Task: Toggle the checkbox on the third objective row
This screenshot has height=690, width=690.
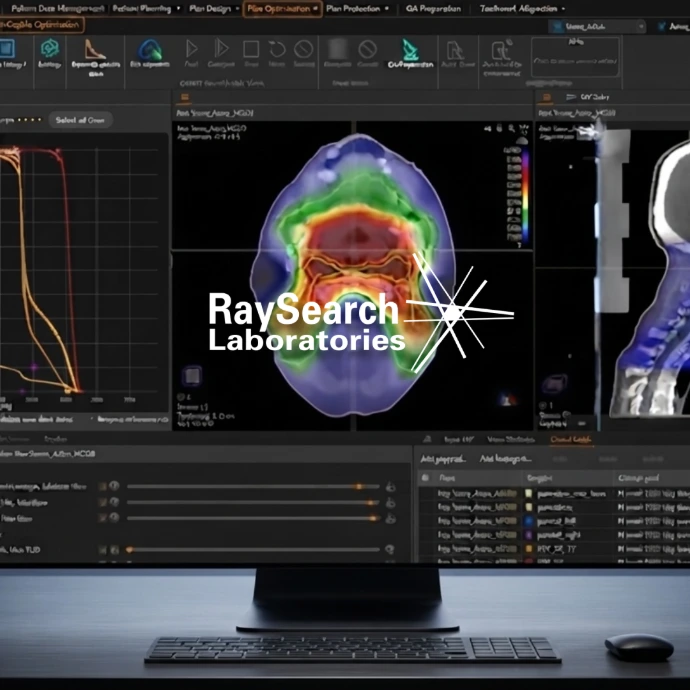Action: coord(103,518)
